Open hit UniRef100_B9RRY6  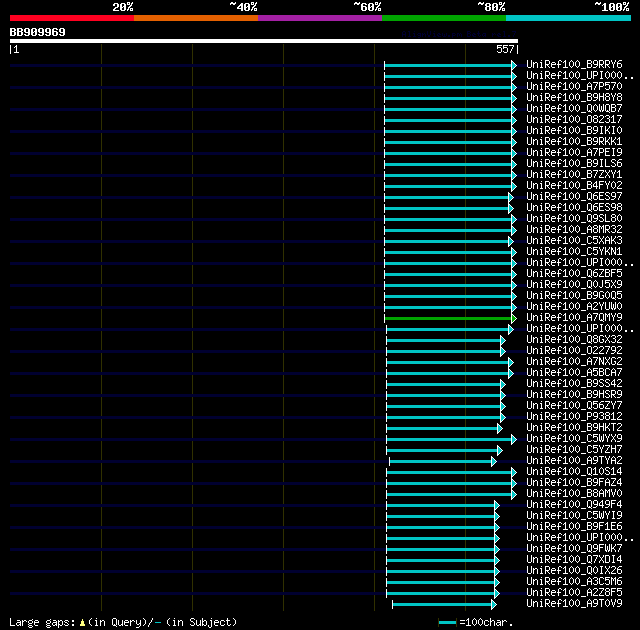[x=574, y=64]
